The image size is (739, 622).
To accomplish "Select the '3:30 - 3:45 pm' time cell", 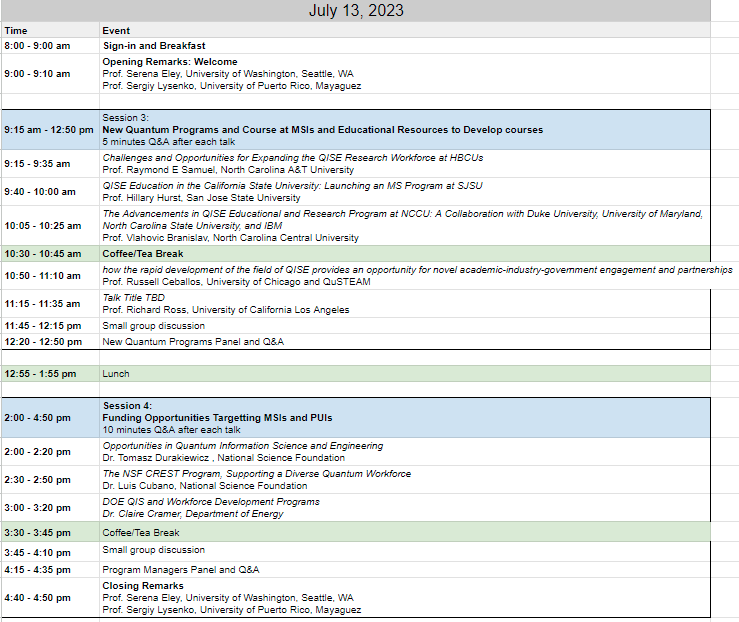I will [x=50, y=532].
